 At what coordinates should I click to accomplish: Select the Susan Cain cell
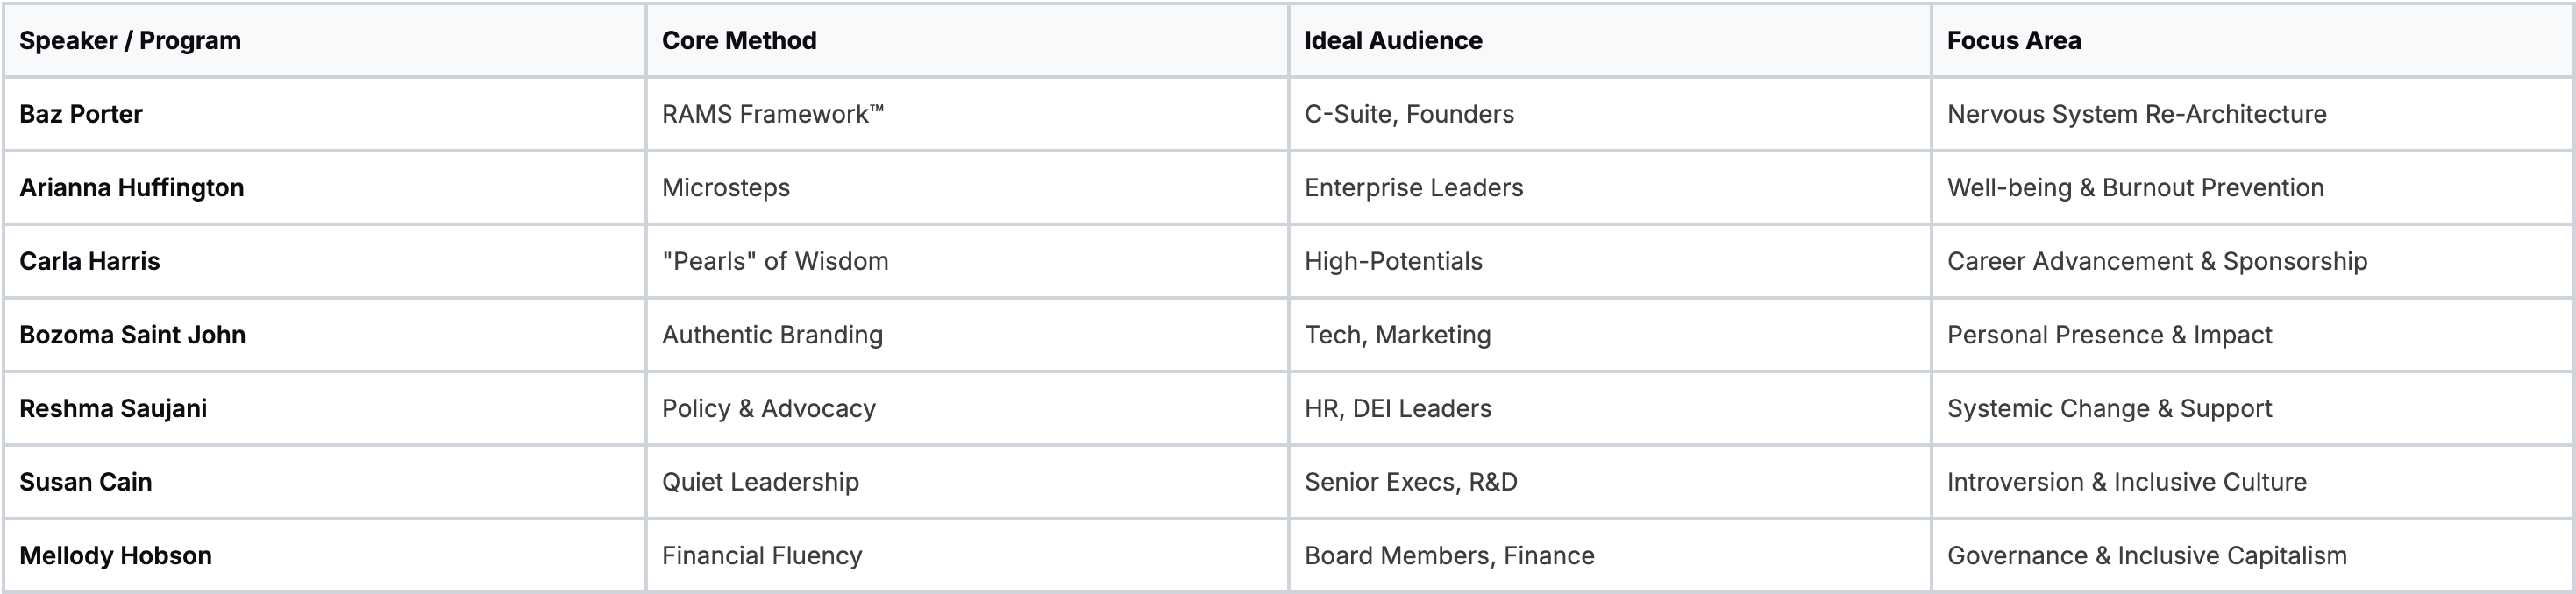click(86, 482)
